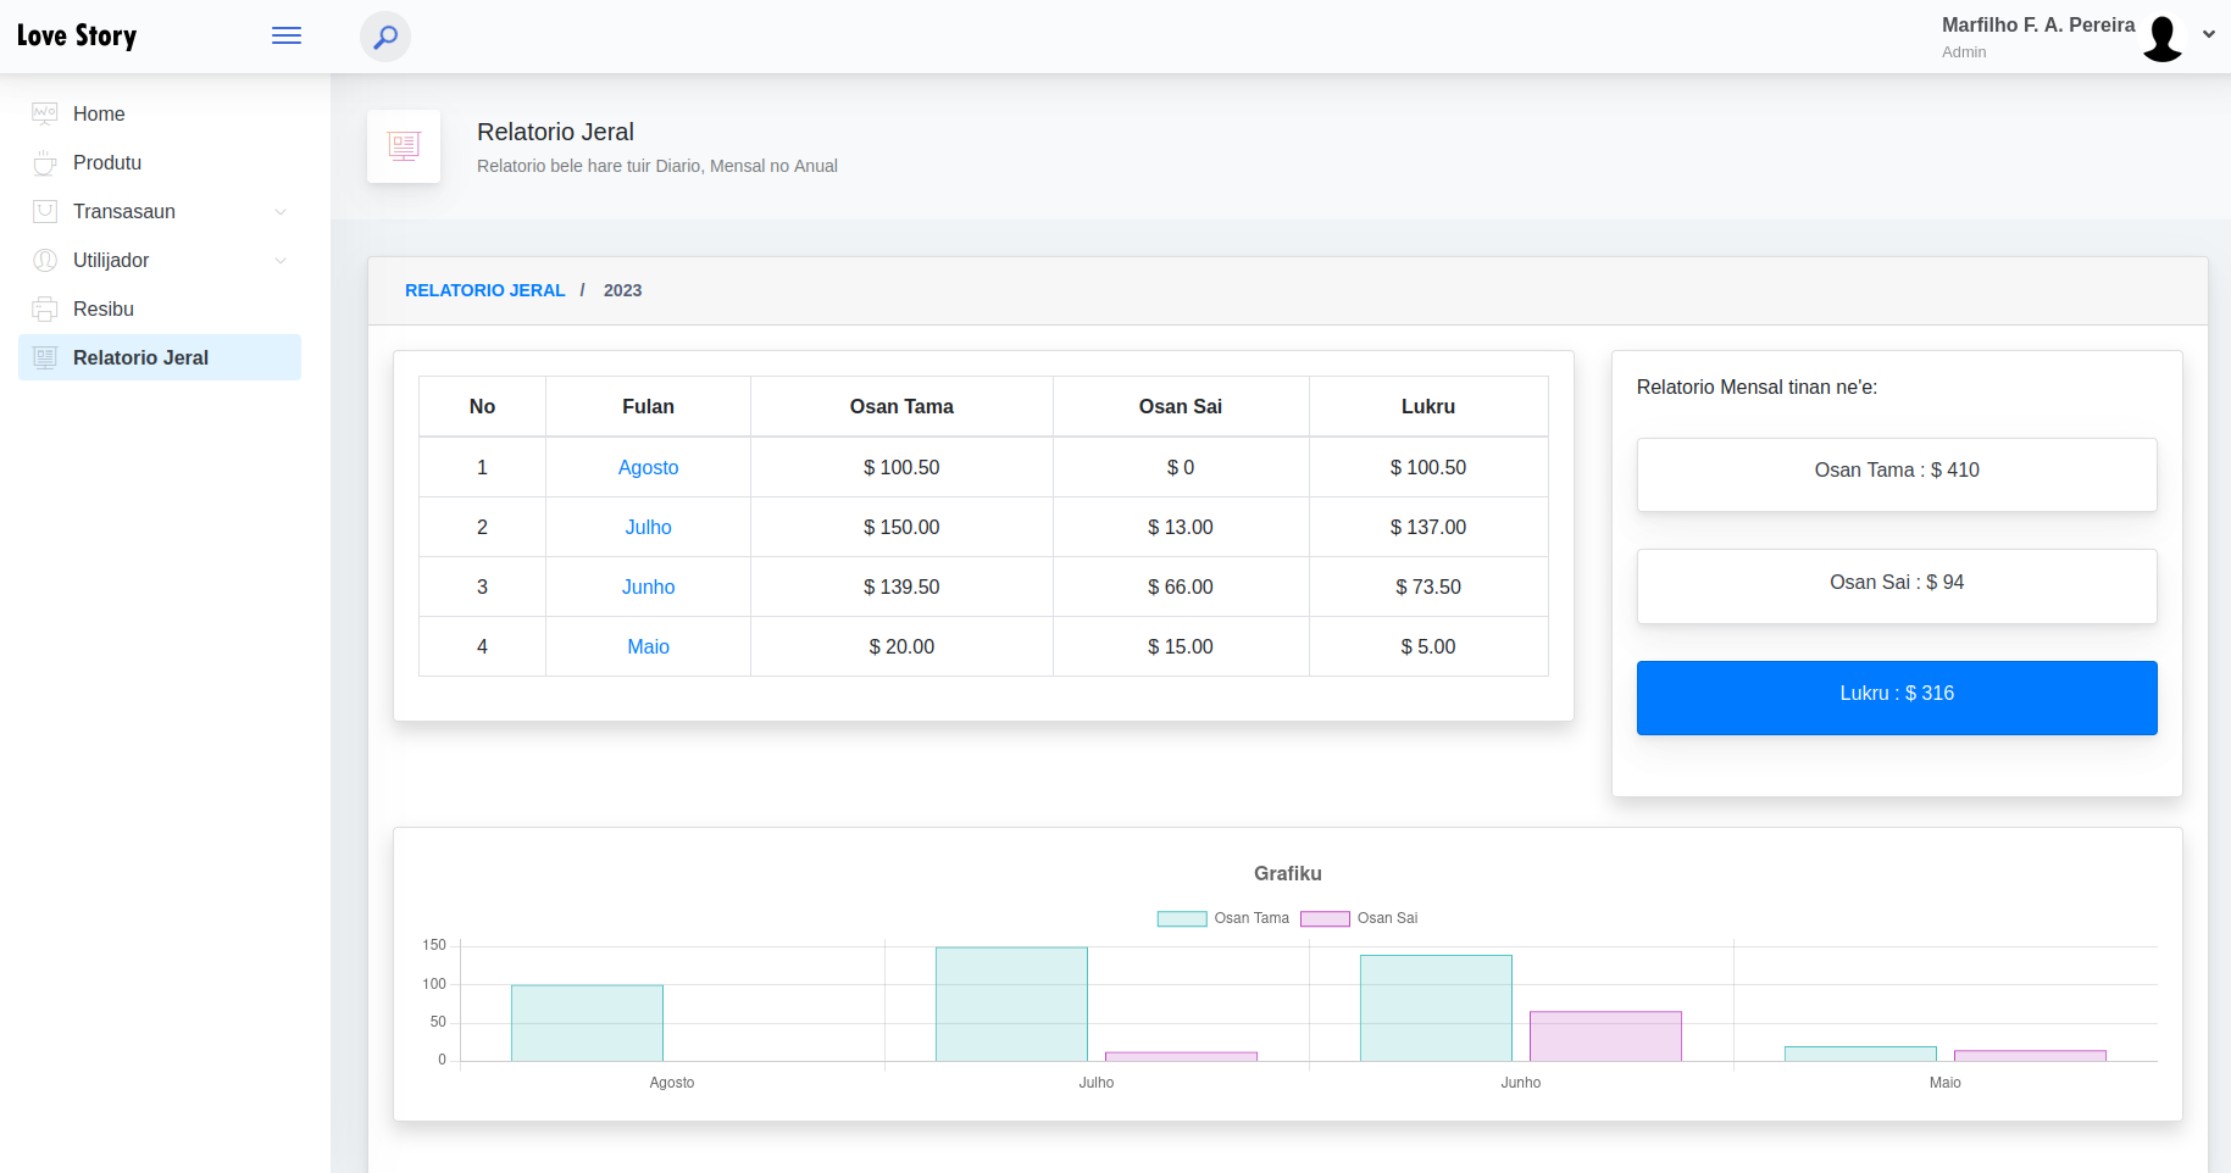Click the Utilijador user icon
Image resolution: width=2231 pixels, height=1173 pixels.
click(45, 260)
